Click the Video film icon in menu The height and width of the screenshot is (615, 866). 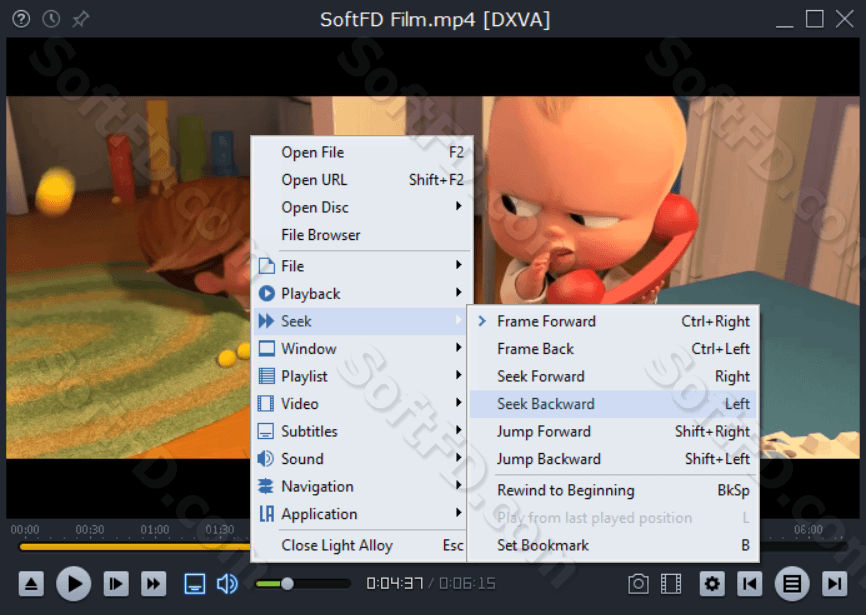pos(266,404)
